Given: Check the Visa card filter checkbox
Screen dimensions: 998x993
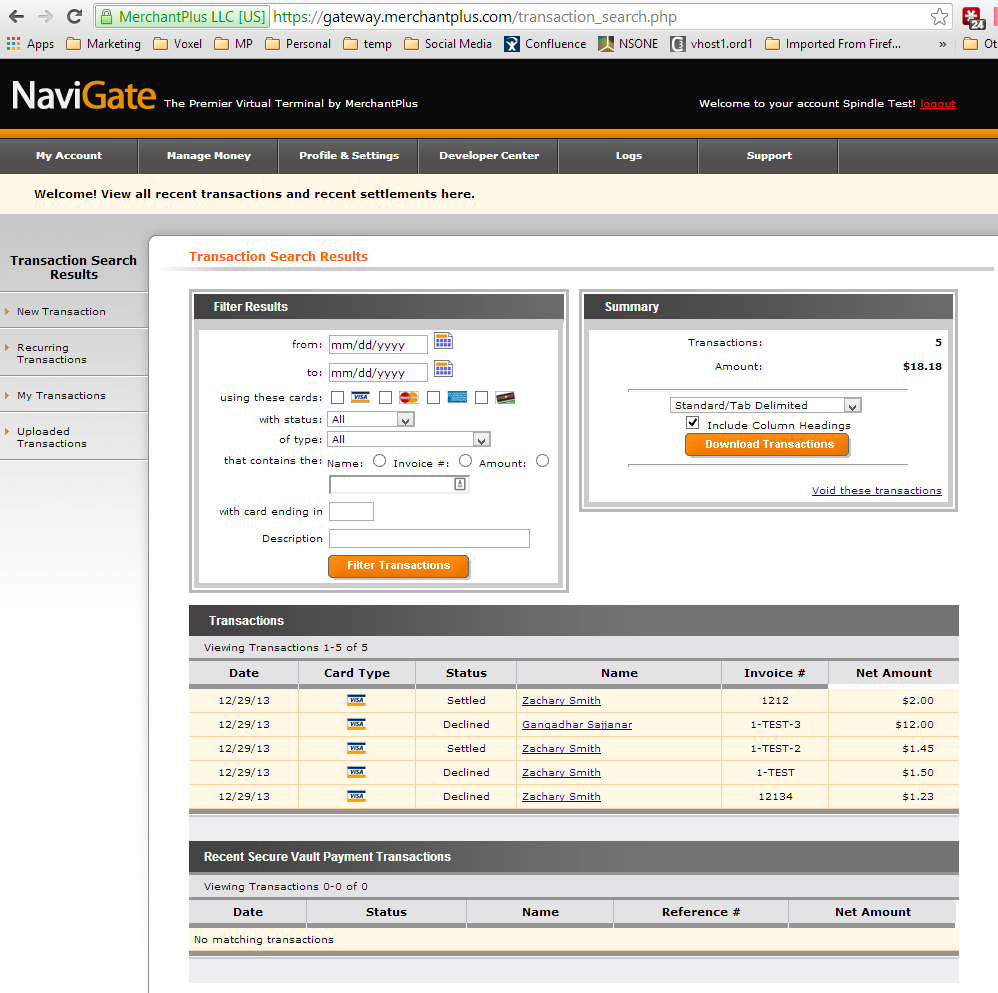Looking at the screenshot, I should (x=337, y=398).
